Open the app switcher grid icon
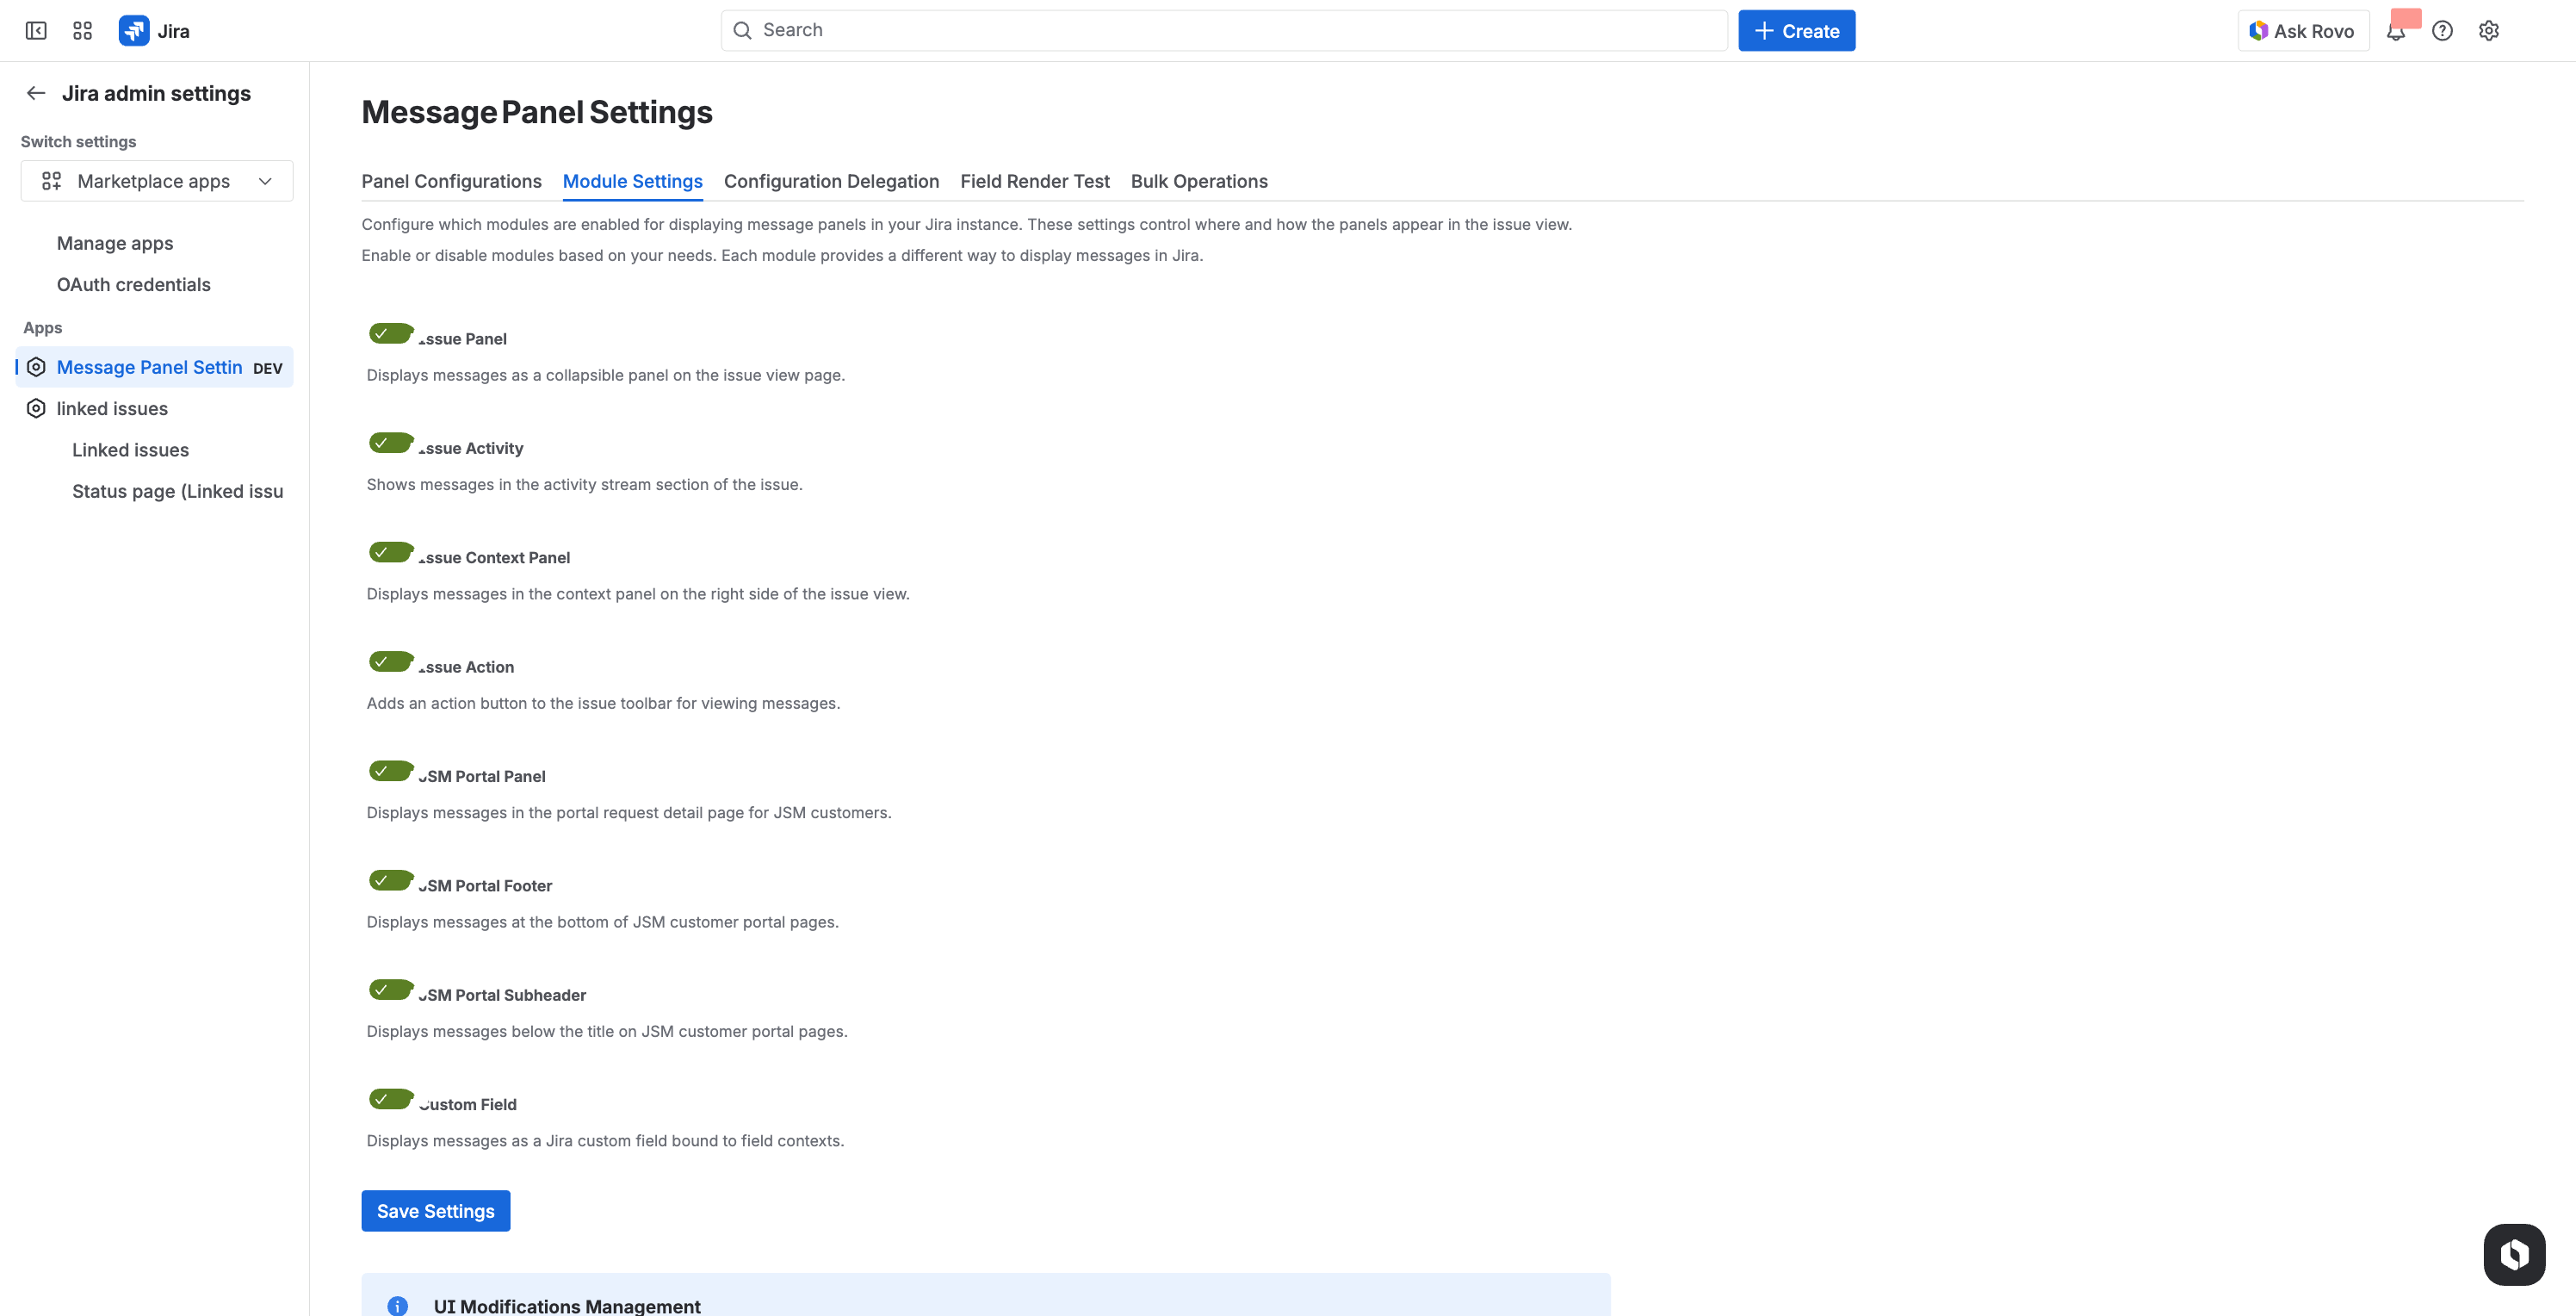2576x1316 pixels. [x=82, y=30]
